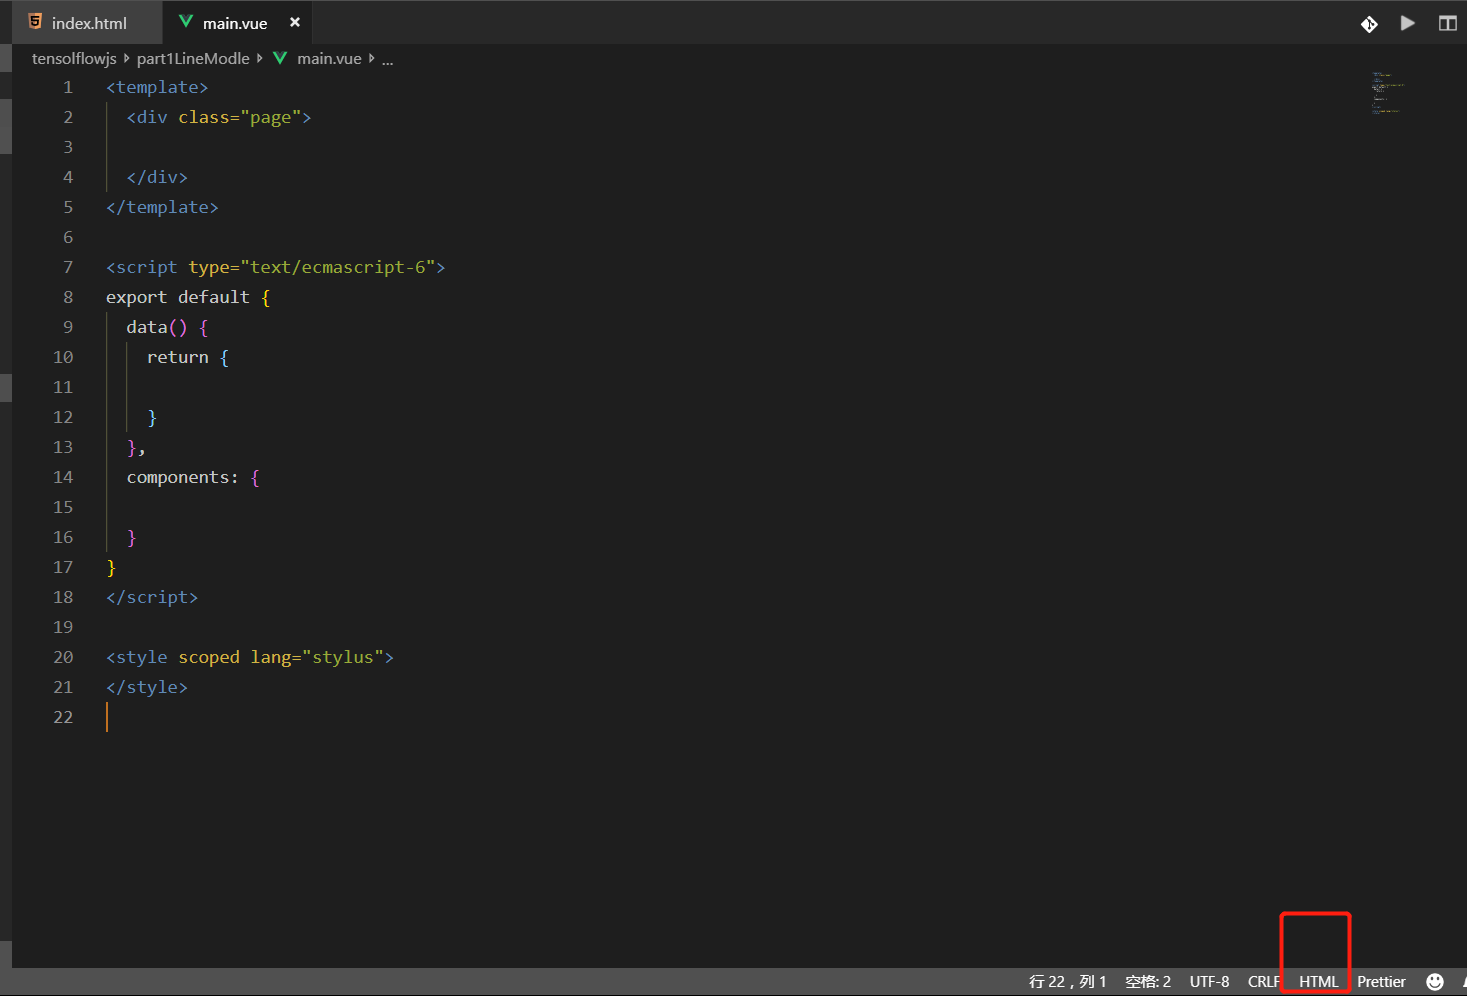Click the HTML5 file icon on index.html tab
The image size is (1467, 996).
35,22
